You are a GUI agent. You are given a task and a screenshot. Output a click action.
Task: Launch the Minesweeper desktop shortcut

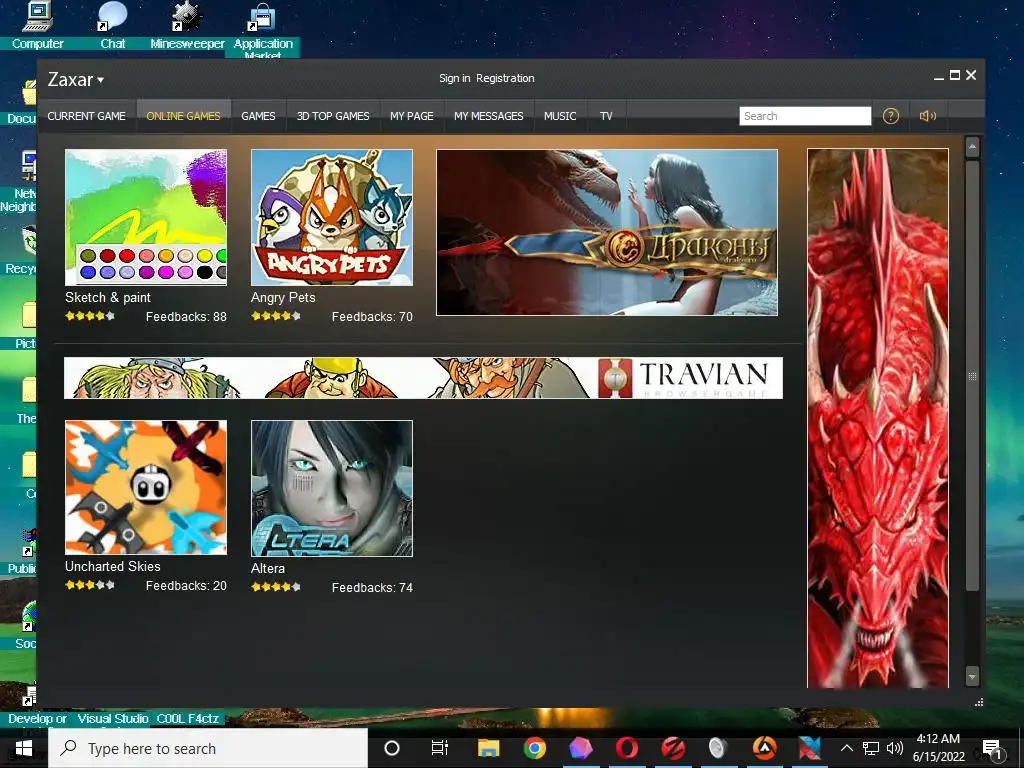(187, 26)
